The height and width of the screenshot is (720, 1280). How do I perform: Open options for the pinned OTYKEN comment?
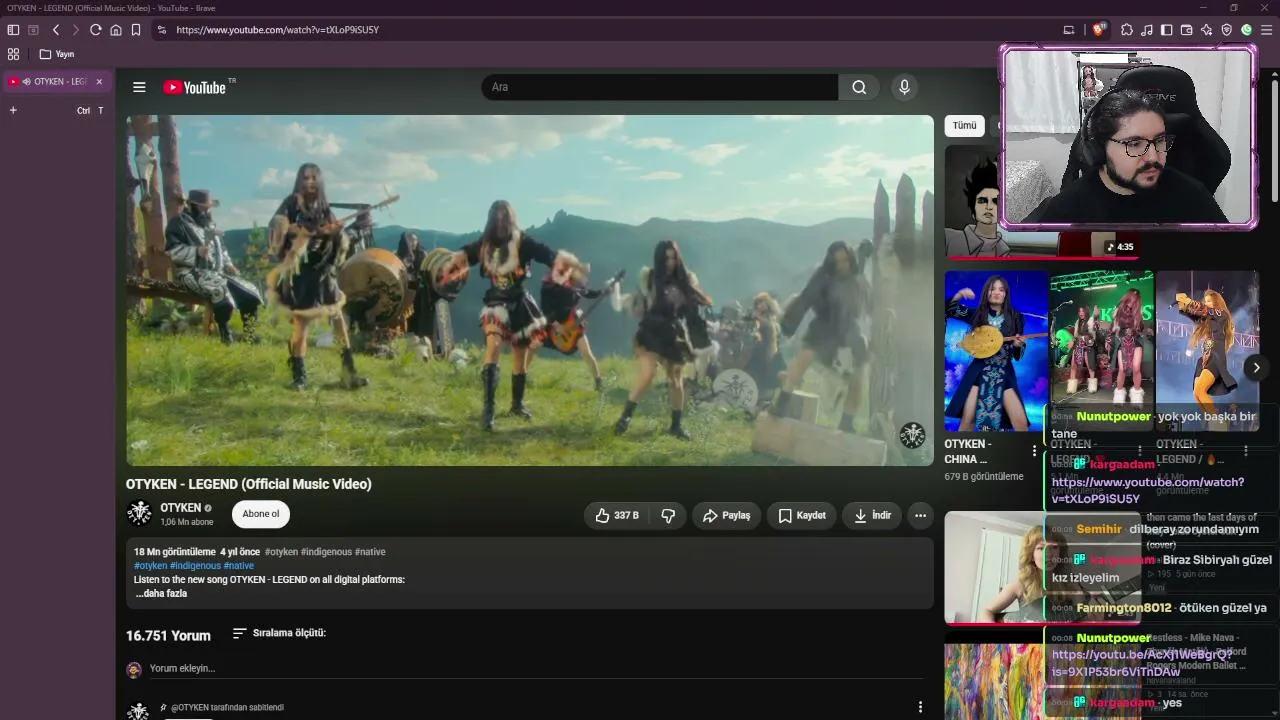(x=920, y=707)
